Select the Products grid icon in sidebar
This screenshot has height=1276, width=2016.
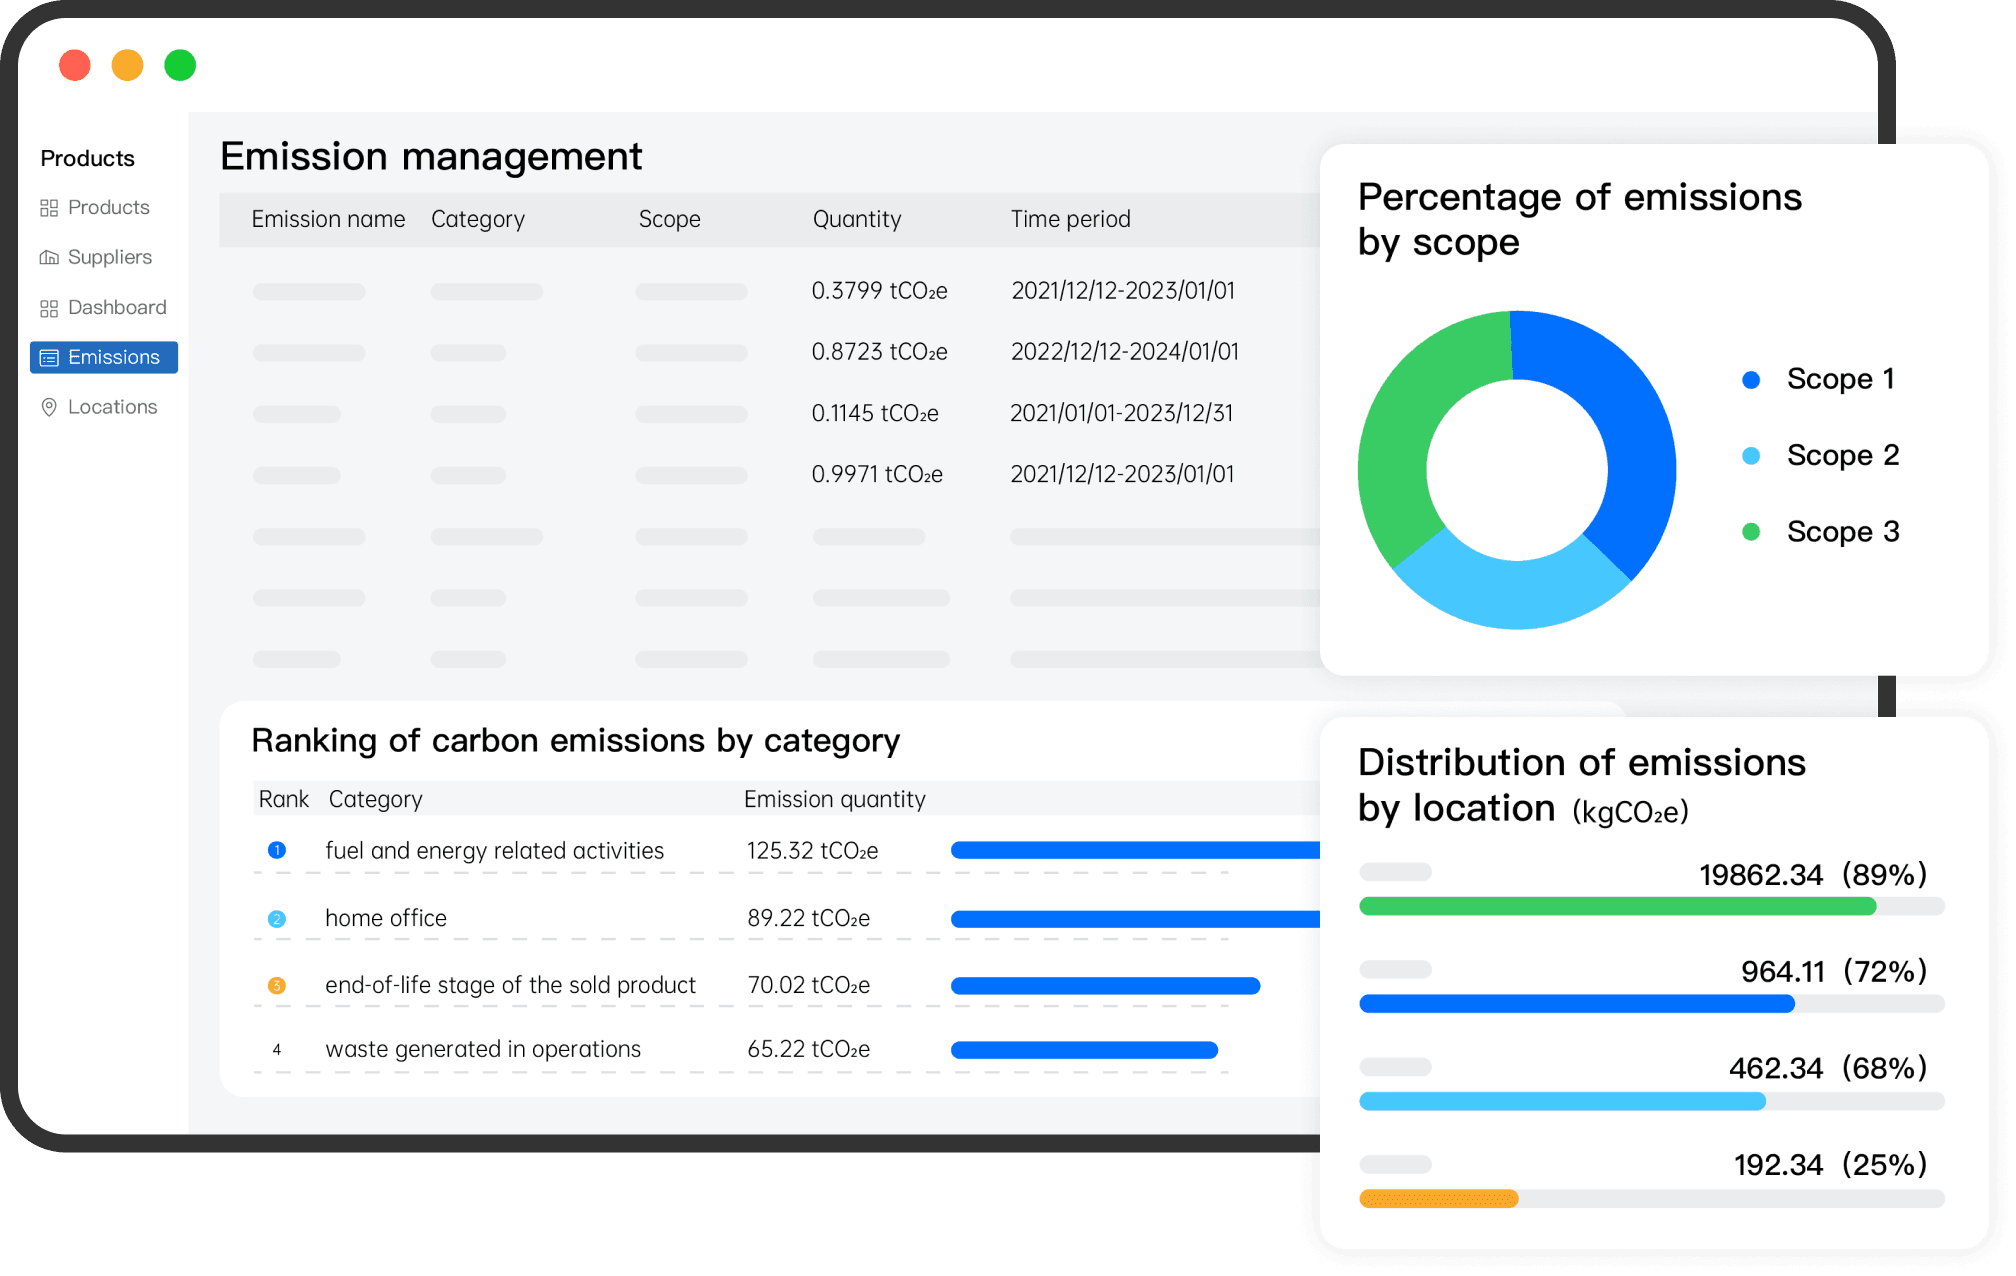pos(48,207)
